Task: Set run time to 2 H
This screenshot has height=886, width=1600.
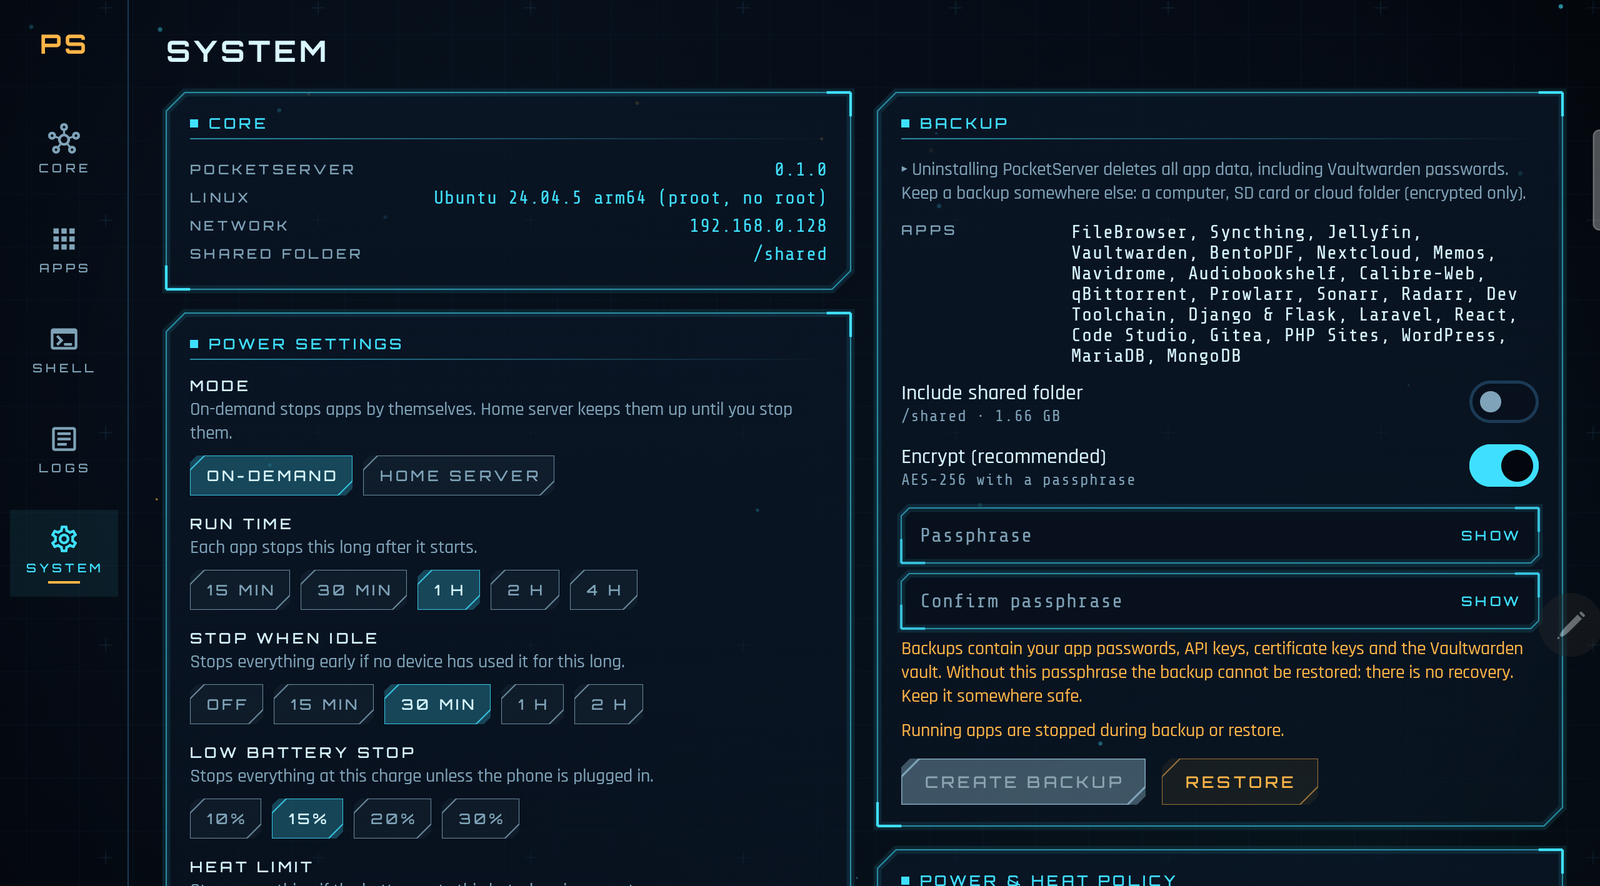Action: pyautogui.click(x=525, y=590)
